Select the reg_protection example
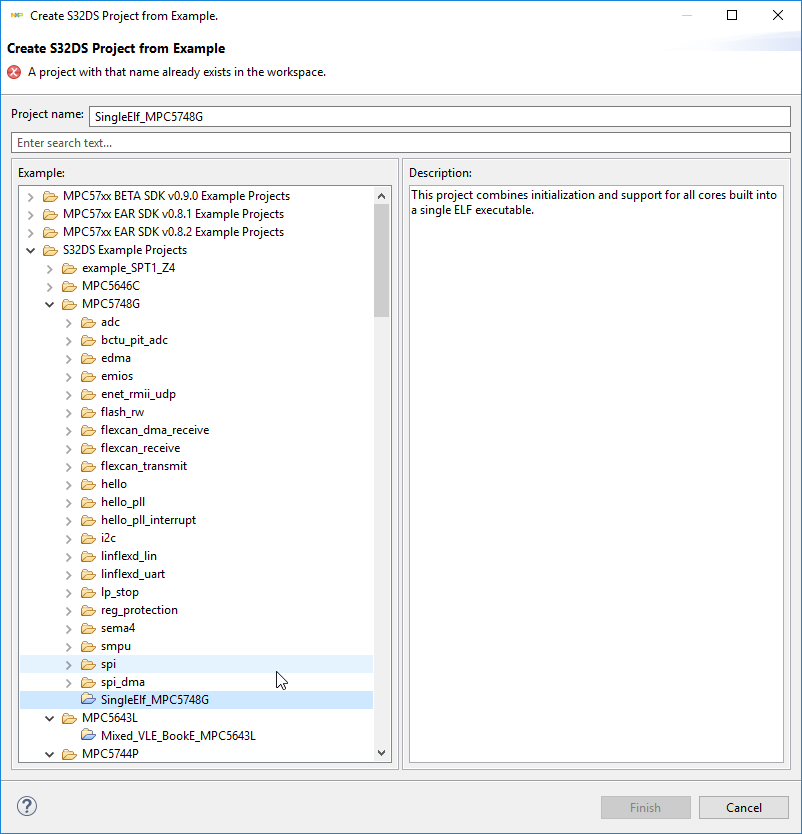This screenshot has height=834, width=802. [x=139, y=610]
